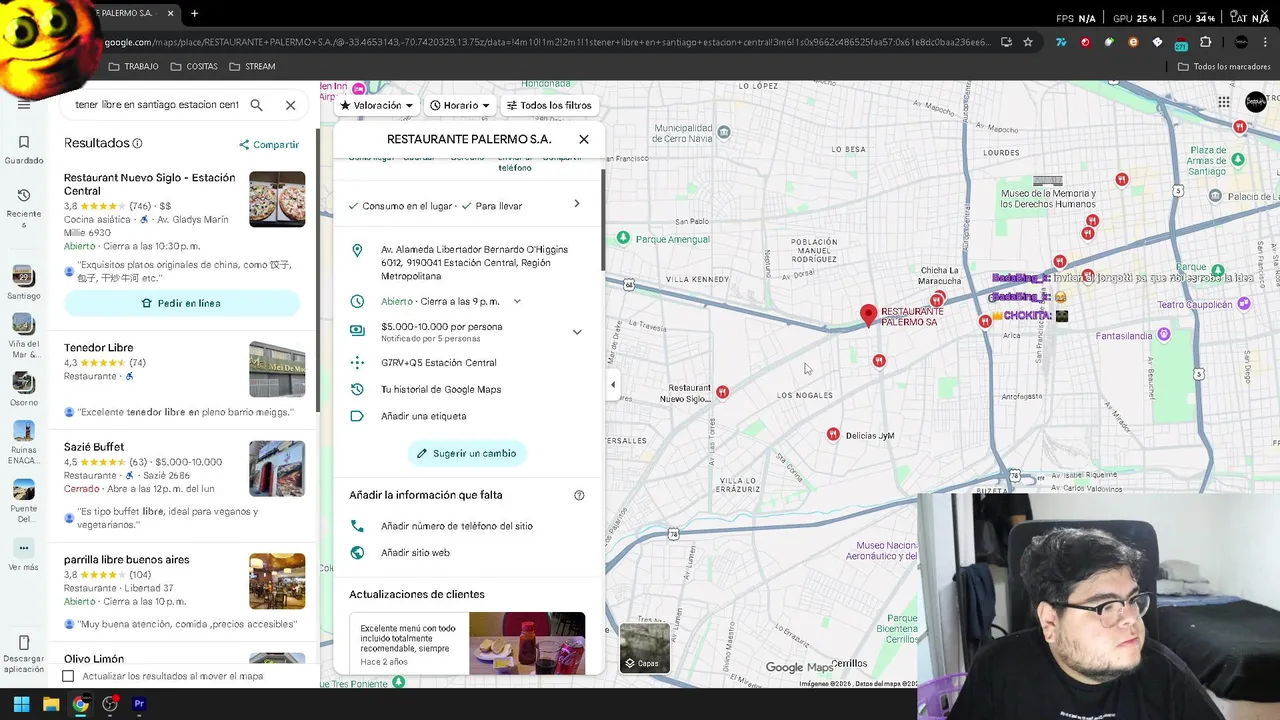
Task: Open the Santiago recent place shortcut
Action: click(24, 282)
